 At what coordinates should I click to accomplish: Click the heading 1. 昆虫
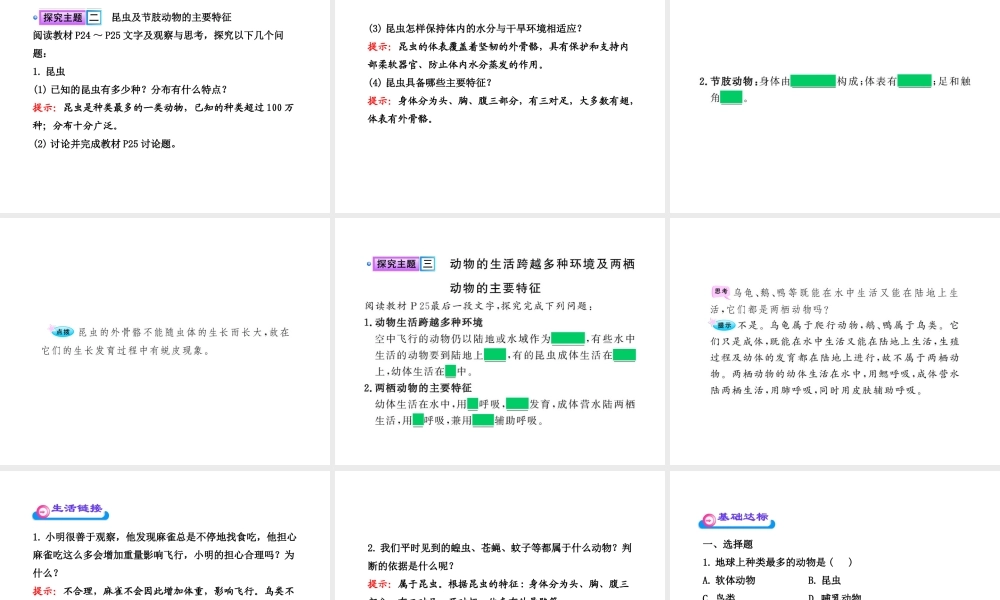[x=49, y=71]
